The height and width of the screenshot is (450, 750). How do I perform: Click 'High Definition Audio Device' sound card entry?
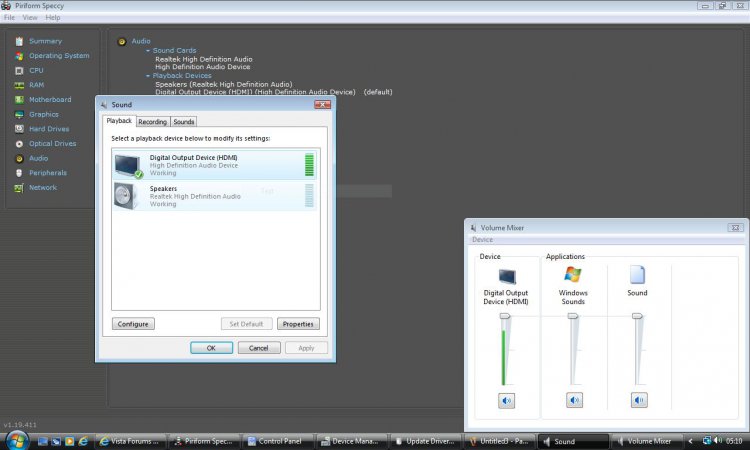click(203, 67)
